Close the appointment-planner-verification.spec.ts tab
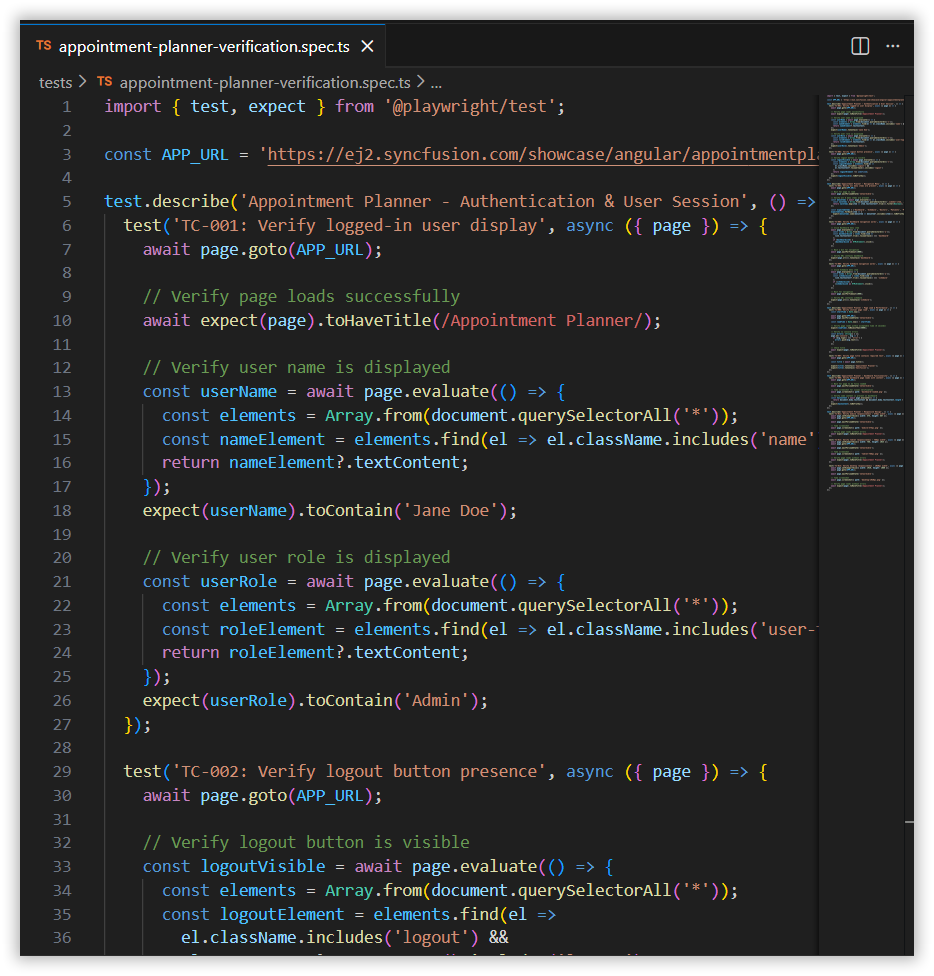Image resolution: width=934 pixels, height=976 pixels. coord(368,47)
